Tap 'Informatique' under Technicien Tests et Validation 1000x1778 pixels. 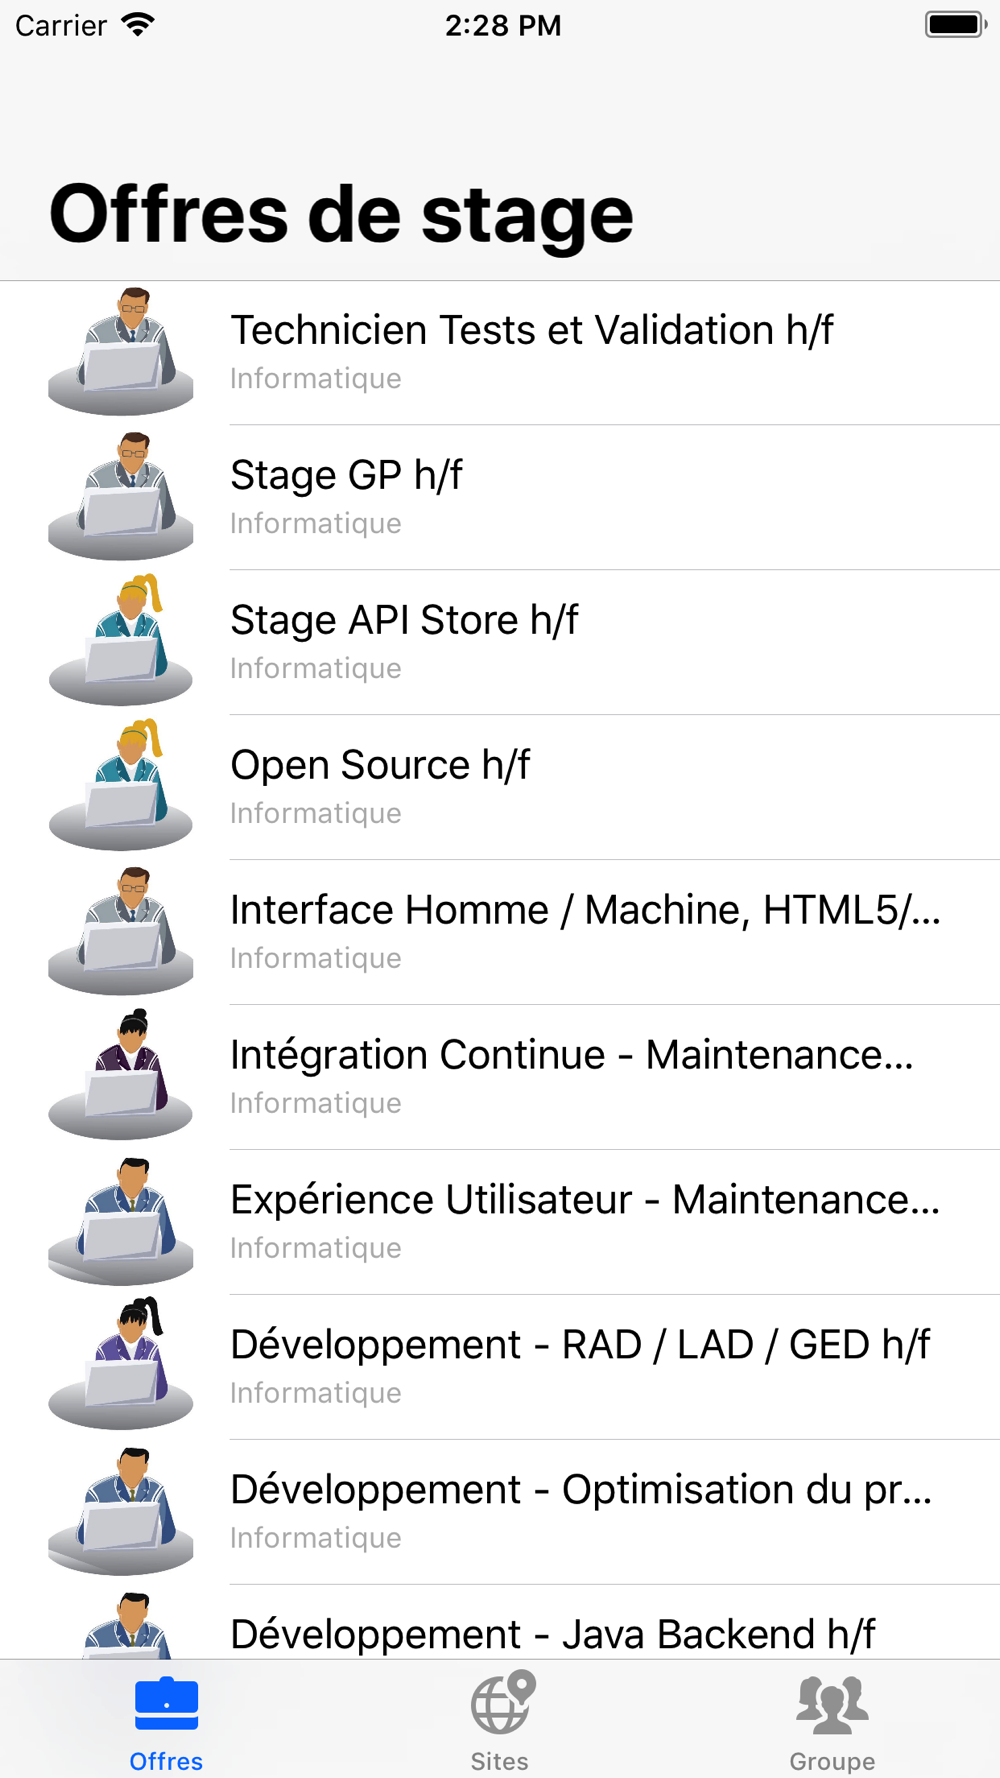click(x=316, y=379)
